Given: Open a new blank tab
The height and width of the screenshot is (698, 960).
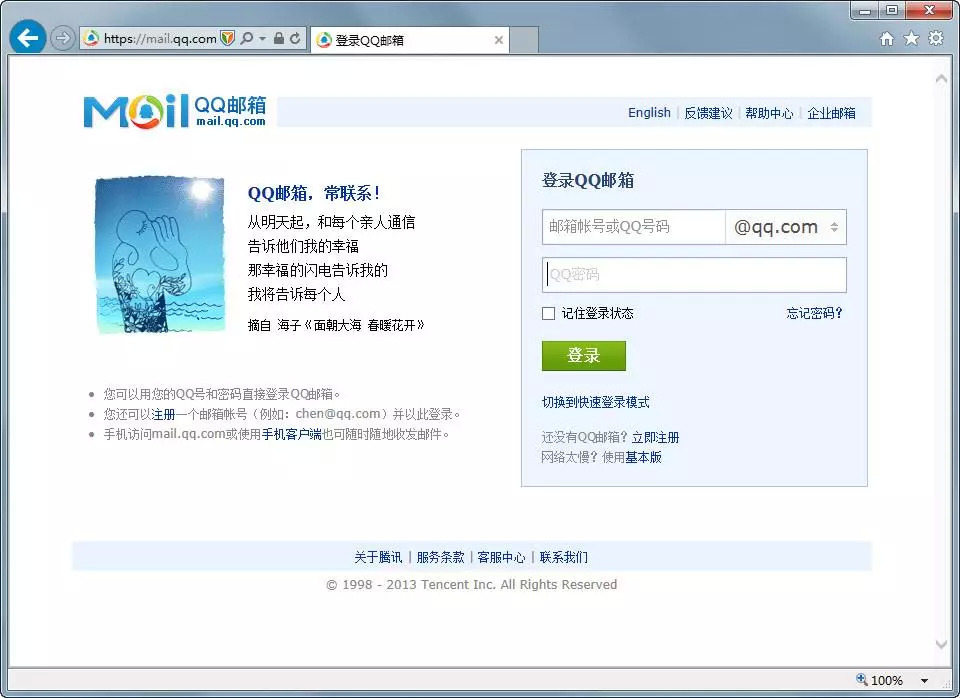Looking at the screenshot, I should click(x=524, y=40).
